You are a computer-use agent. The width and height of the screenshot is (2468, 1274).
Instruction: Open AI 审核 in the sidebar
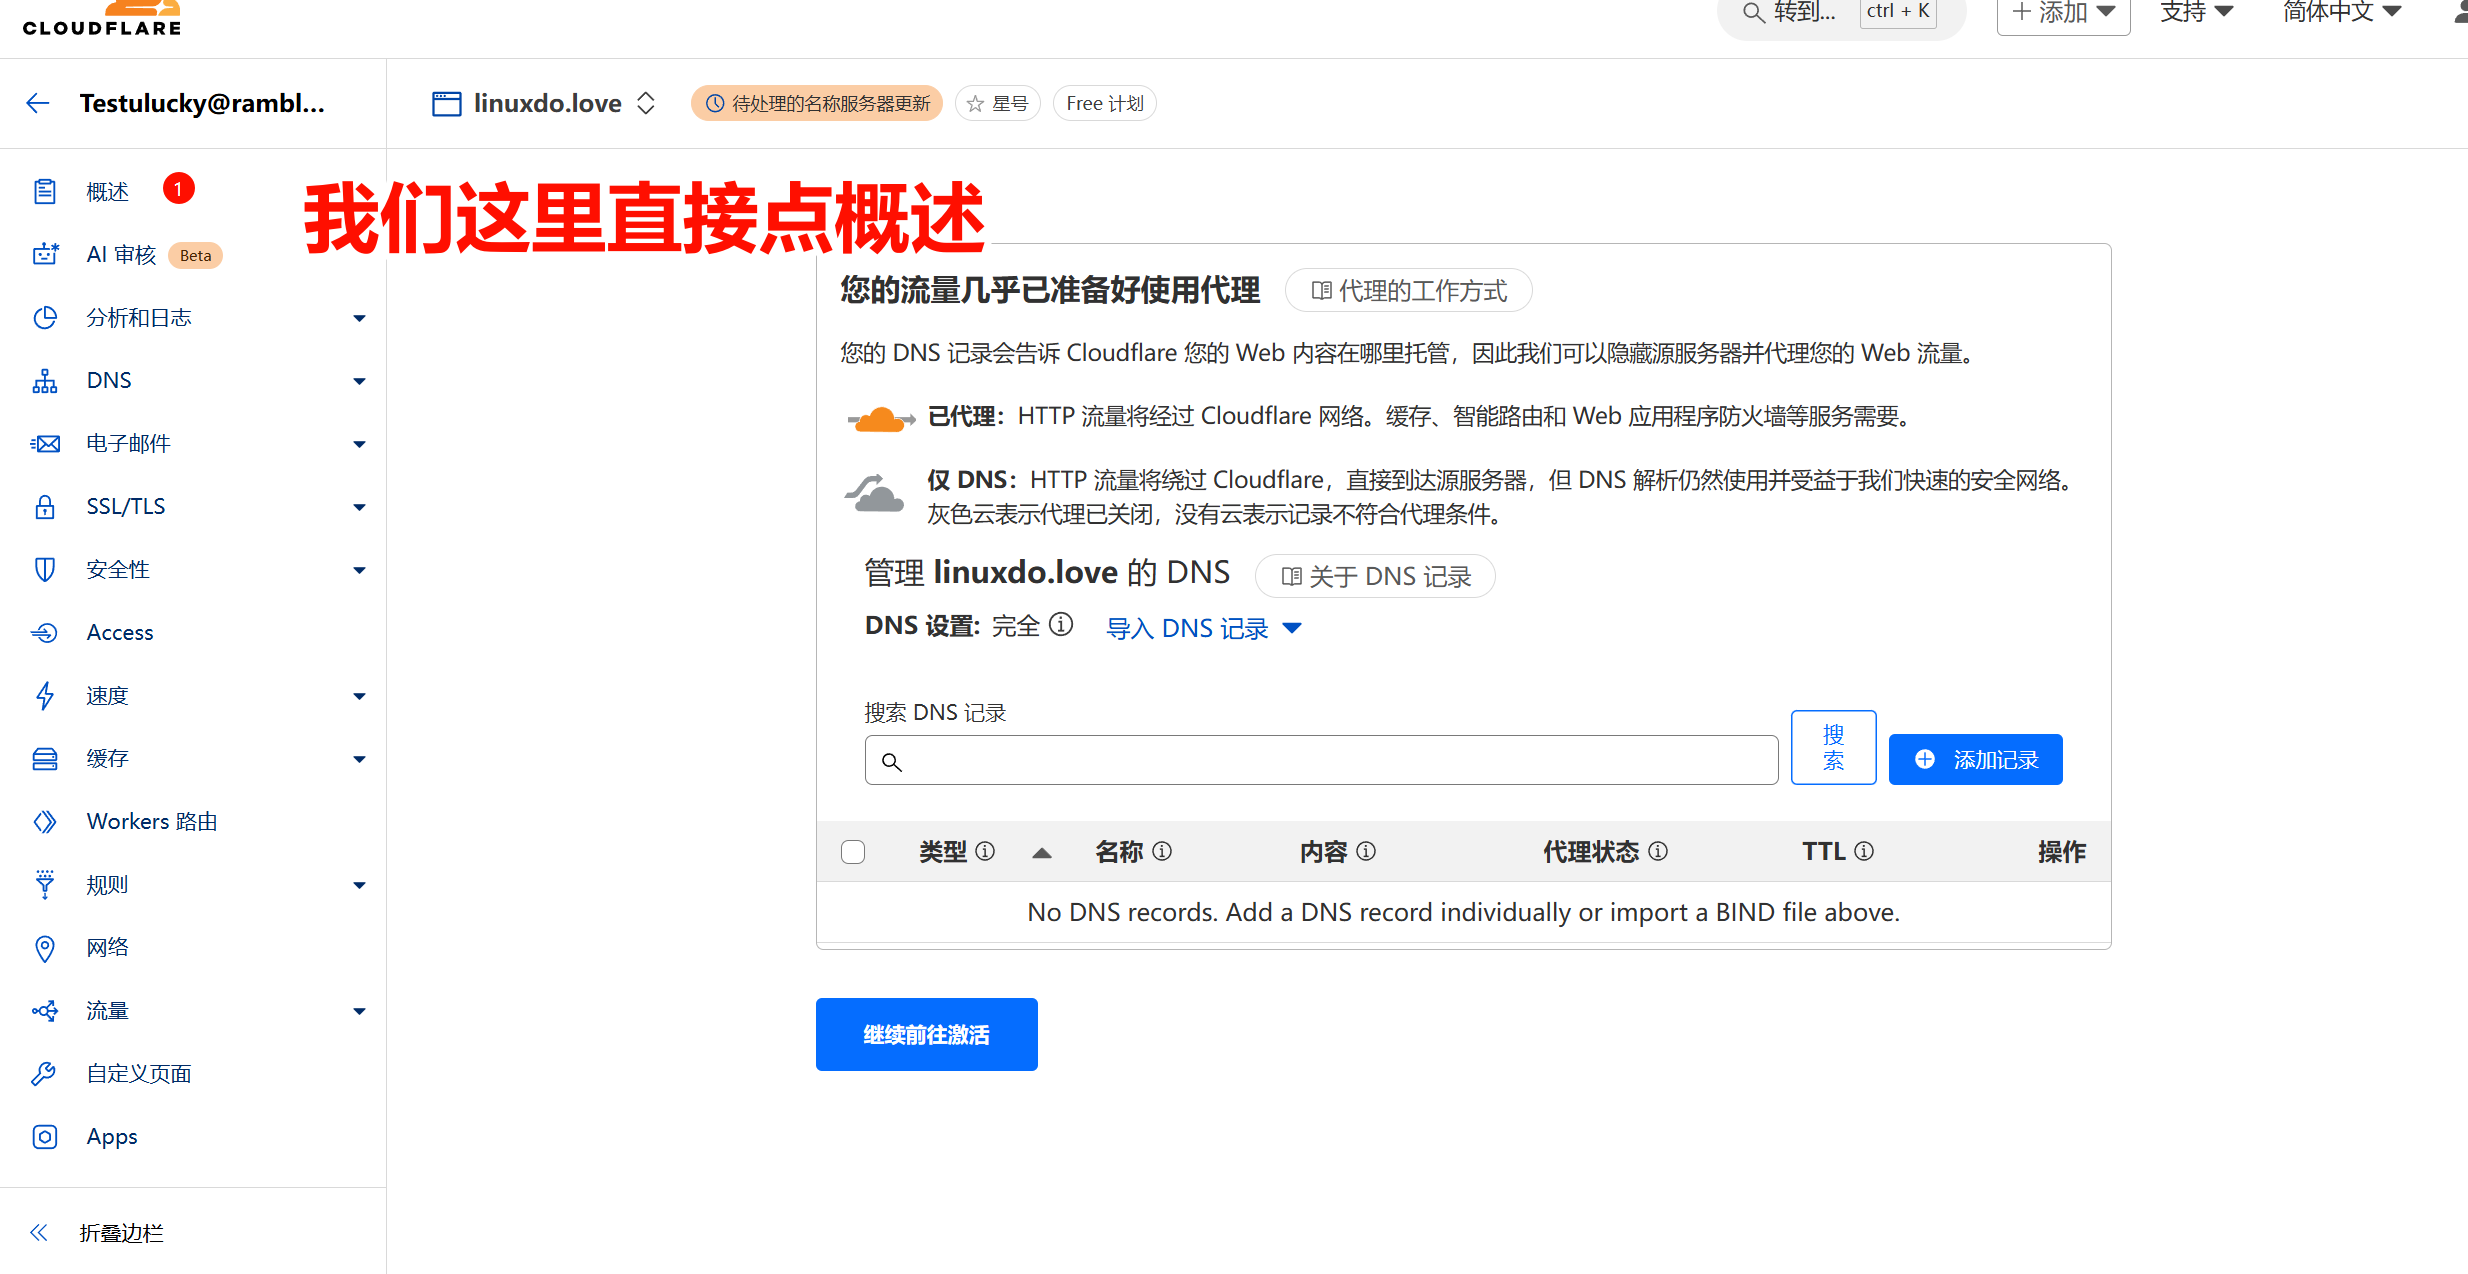(122, 254)
